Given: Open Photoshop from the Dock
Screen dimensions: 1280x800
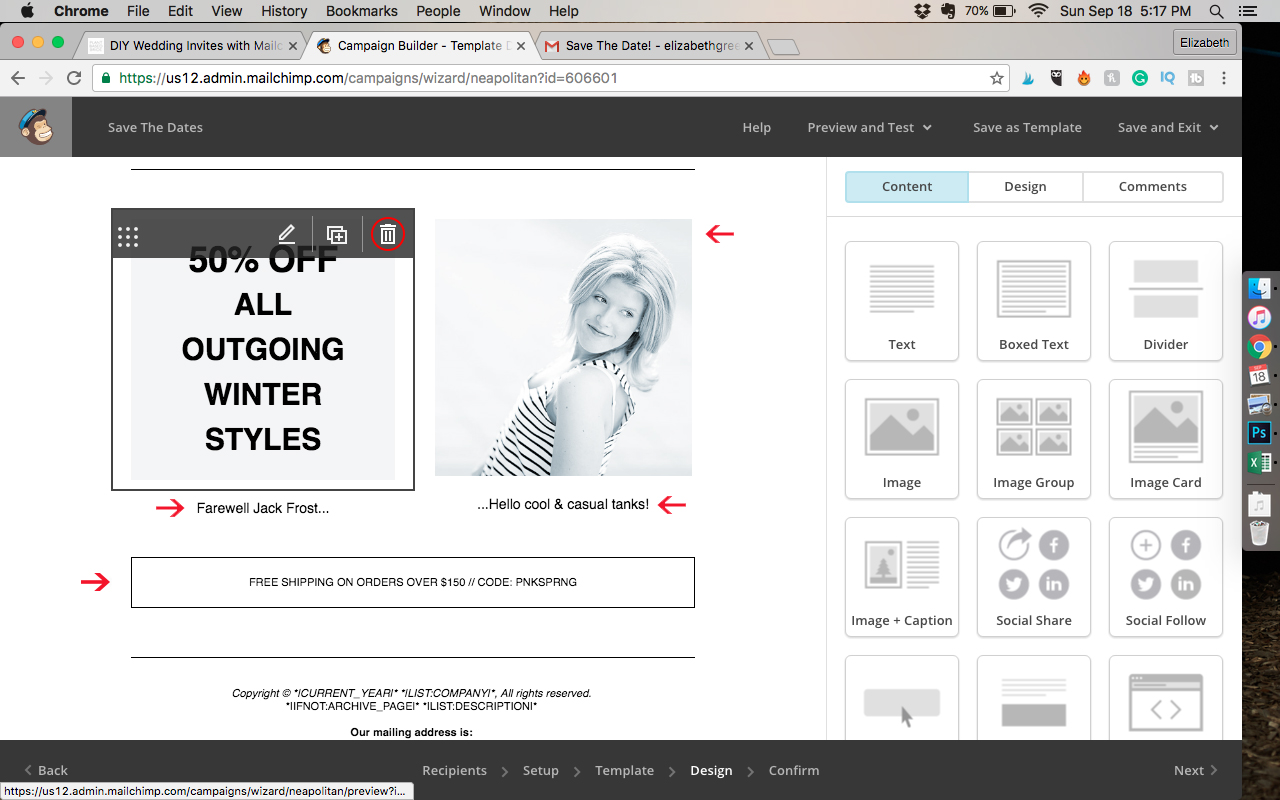Looking at the screenshot, I should (1259, 433).
